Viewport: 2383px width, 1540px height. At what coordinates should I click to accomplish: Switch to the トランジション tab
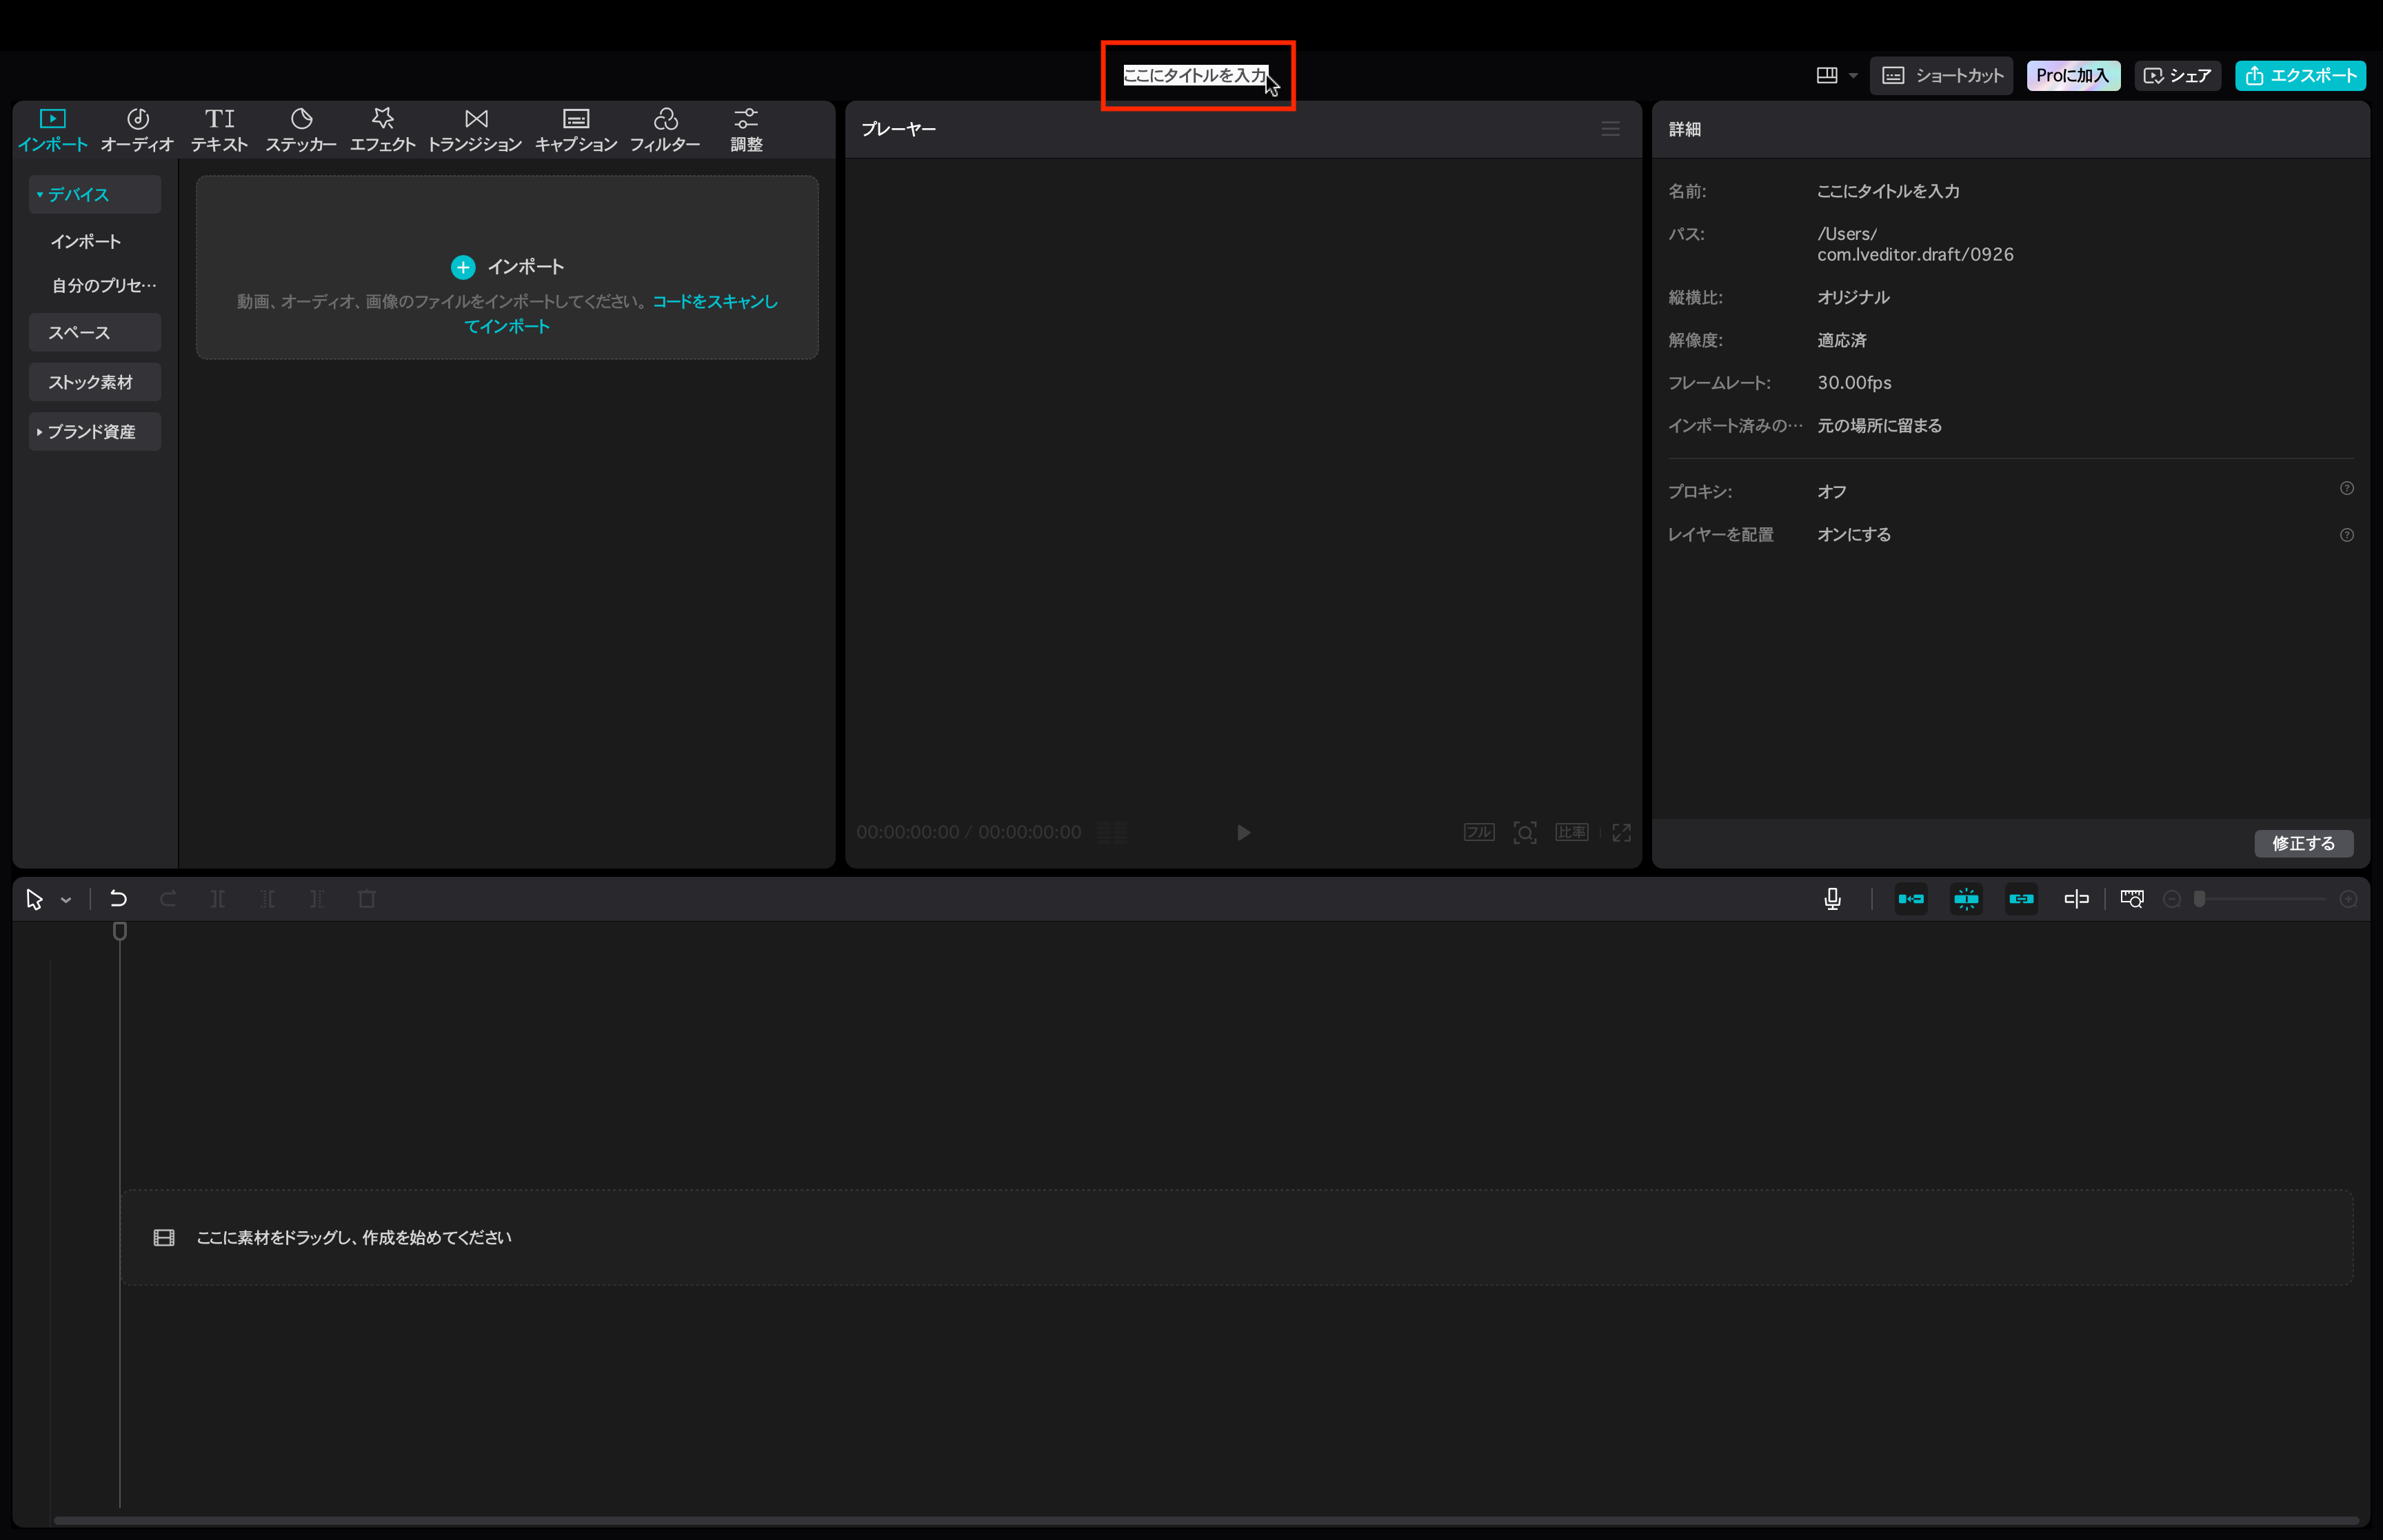click(x=475, y=130)
